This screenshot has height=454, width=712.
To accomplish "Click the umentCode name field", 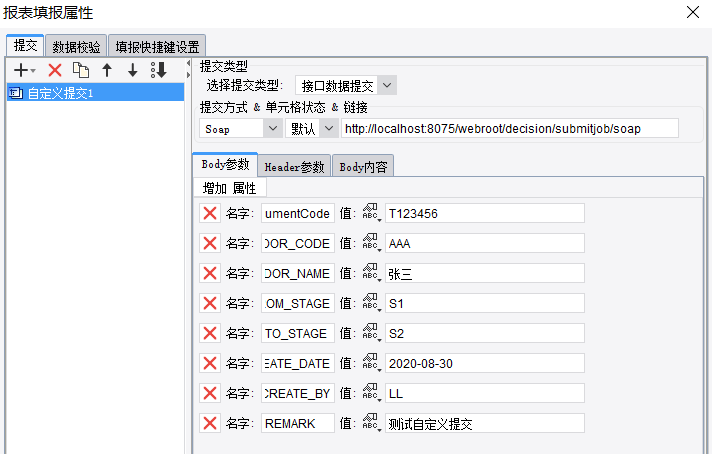I will pos(298,213).
